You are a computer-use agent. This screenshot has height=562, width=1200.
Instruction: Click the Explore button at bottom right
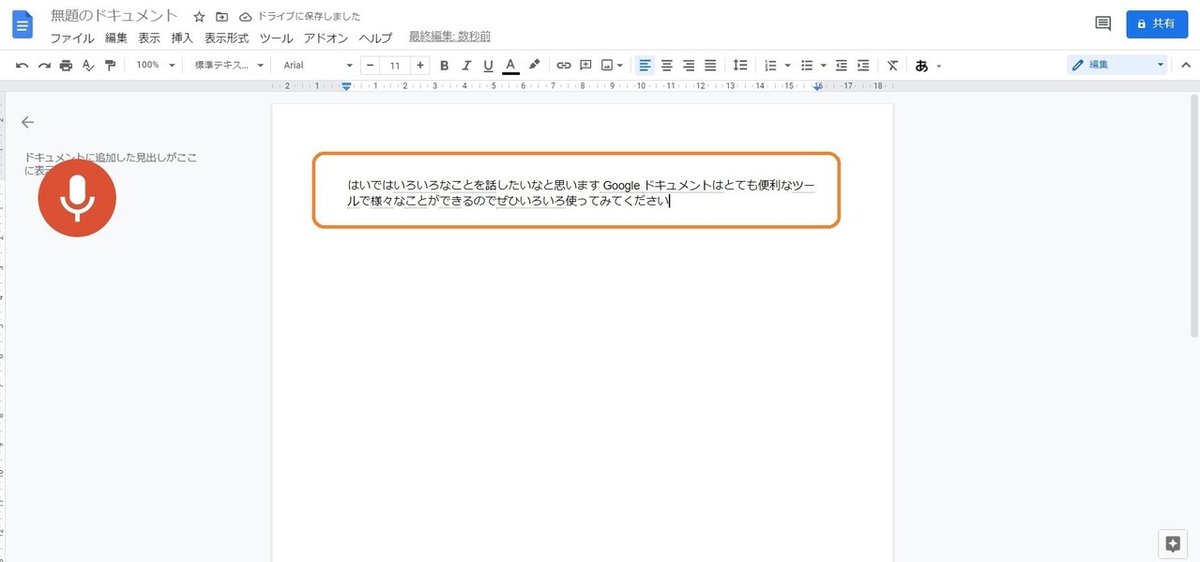(1172, 543)
